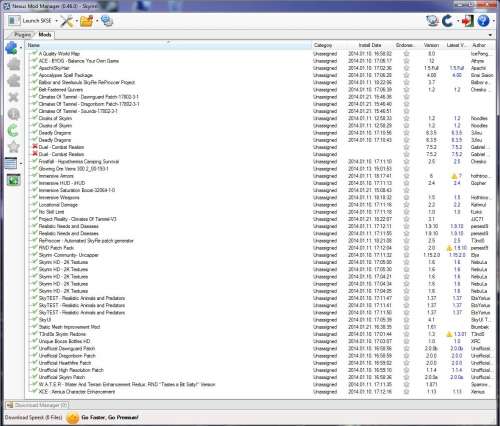Viewport: 500px width, 426px height.
Task: Sort by the Latest Version column header
Action: [x=456, y=45]
